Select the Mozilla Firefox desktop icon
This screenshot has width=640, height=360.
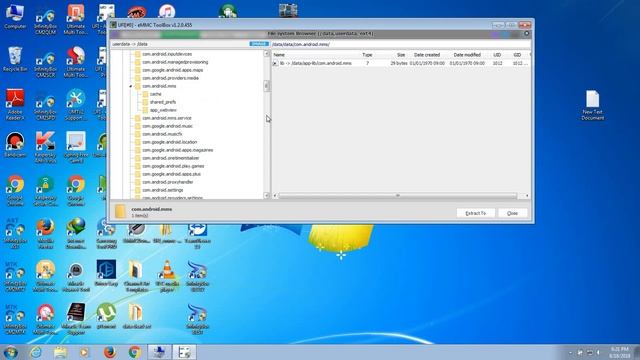(45, 232)
